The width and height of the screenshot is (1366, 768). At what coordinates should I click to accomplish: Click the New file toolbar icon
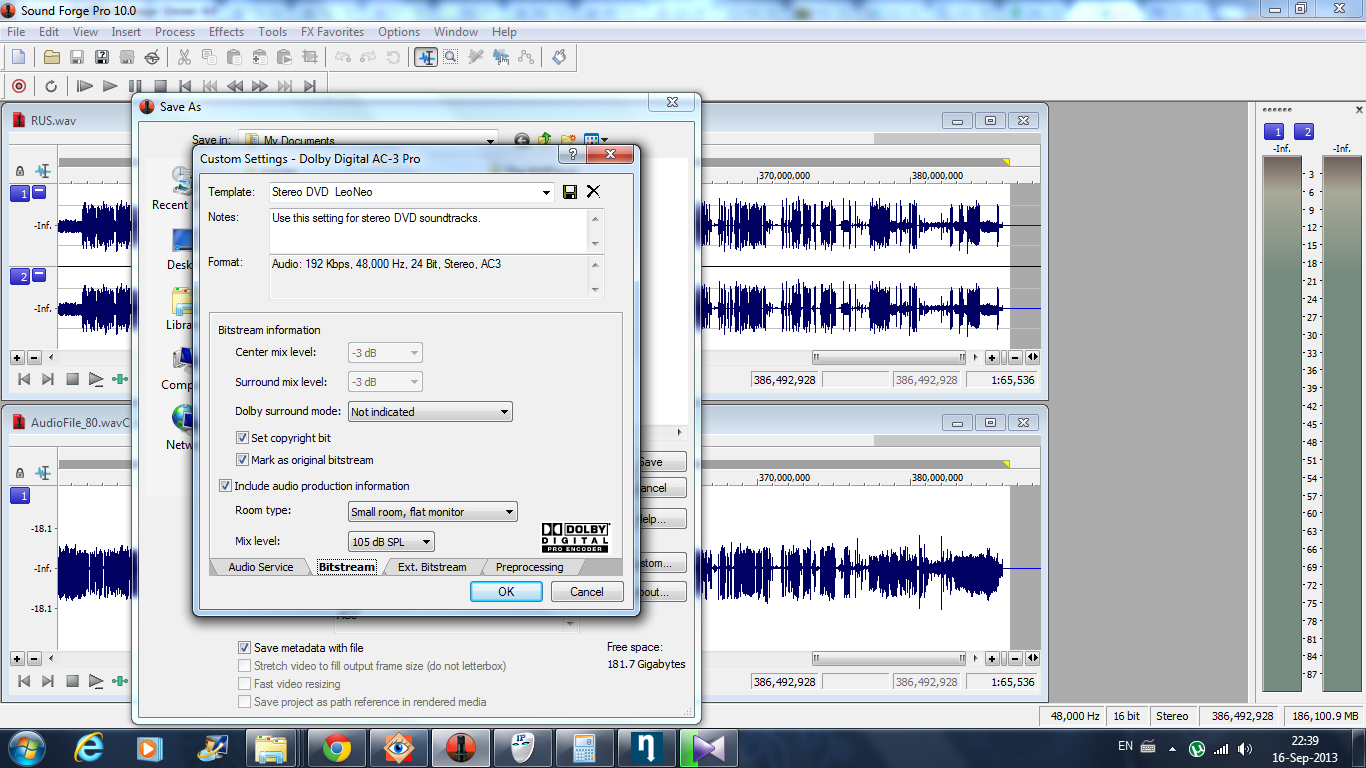18,57
